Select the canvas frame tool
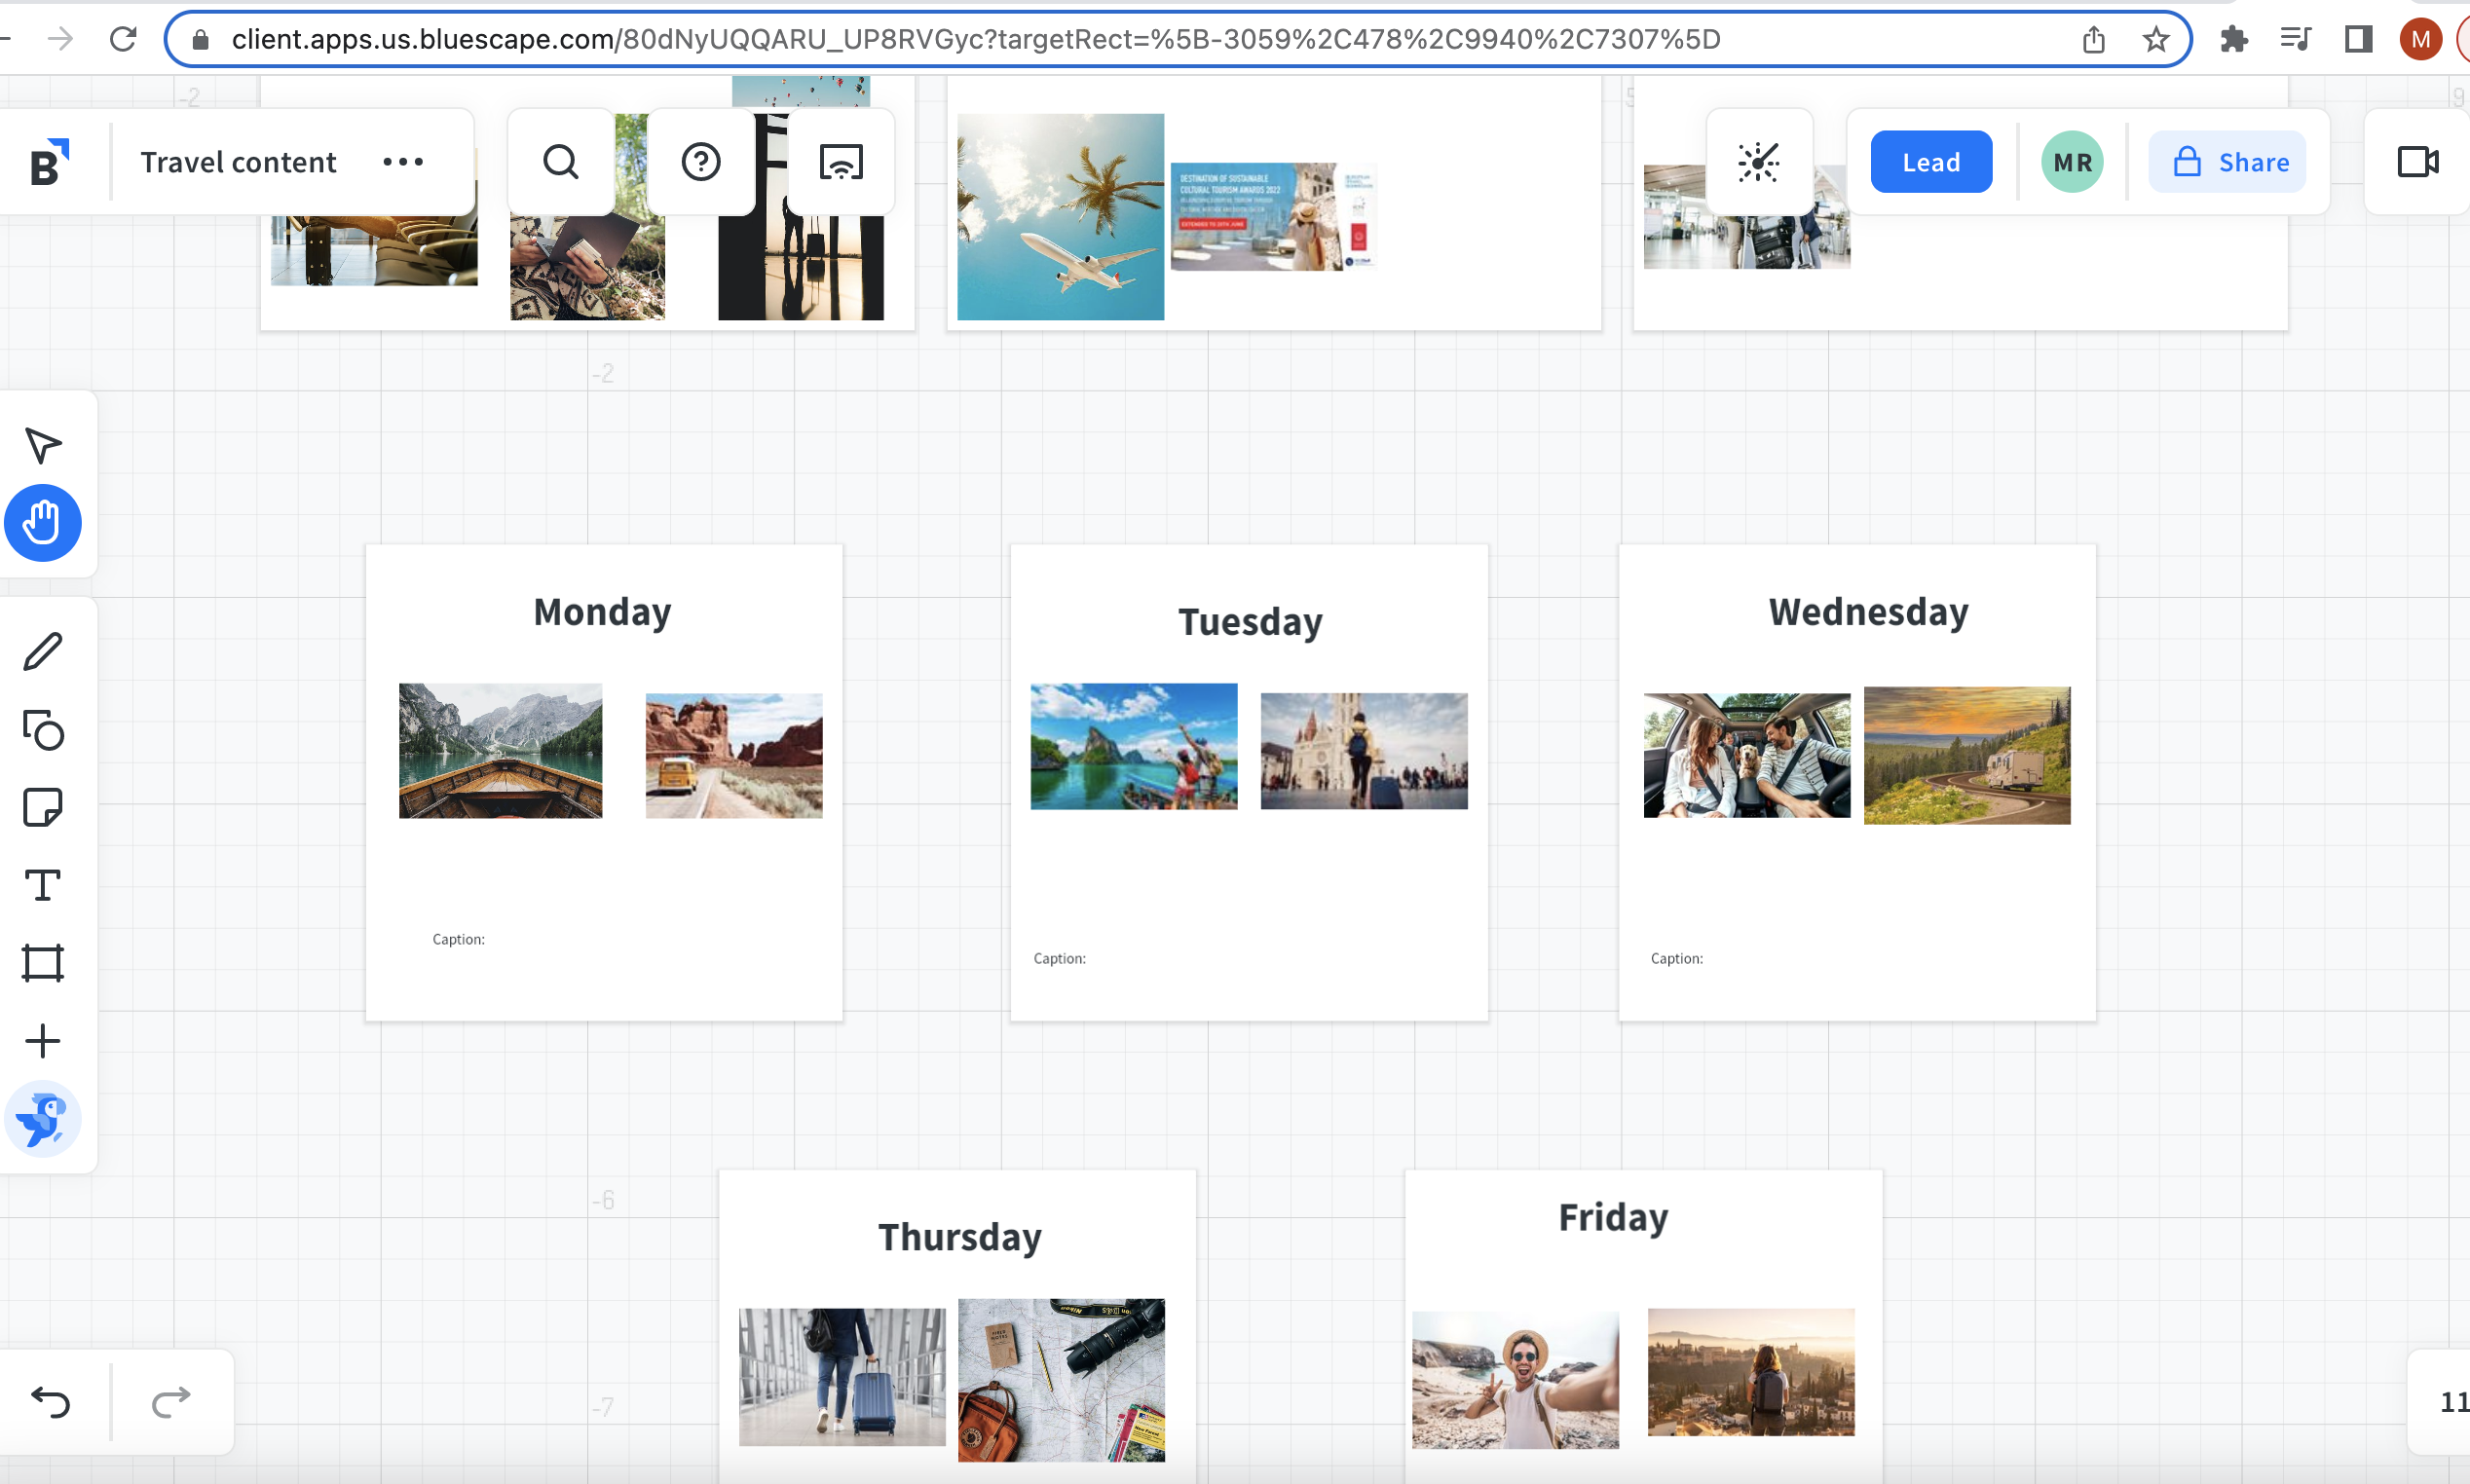Screen dimensions: 2470x1484 click(x=43, y=963)
